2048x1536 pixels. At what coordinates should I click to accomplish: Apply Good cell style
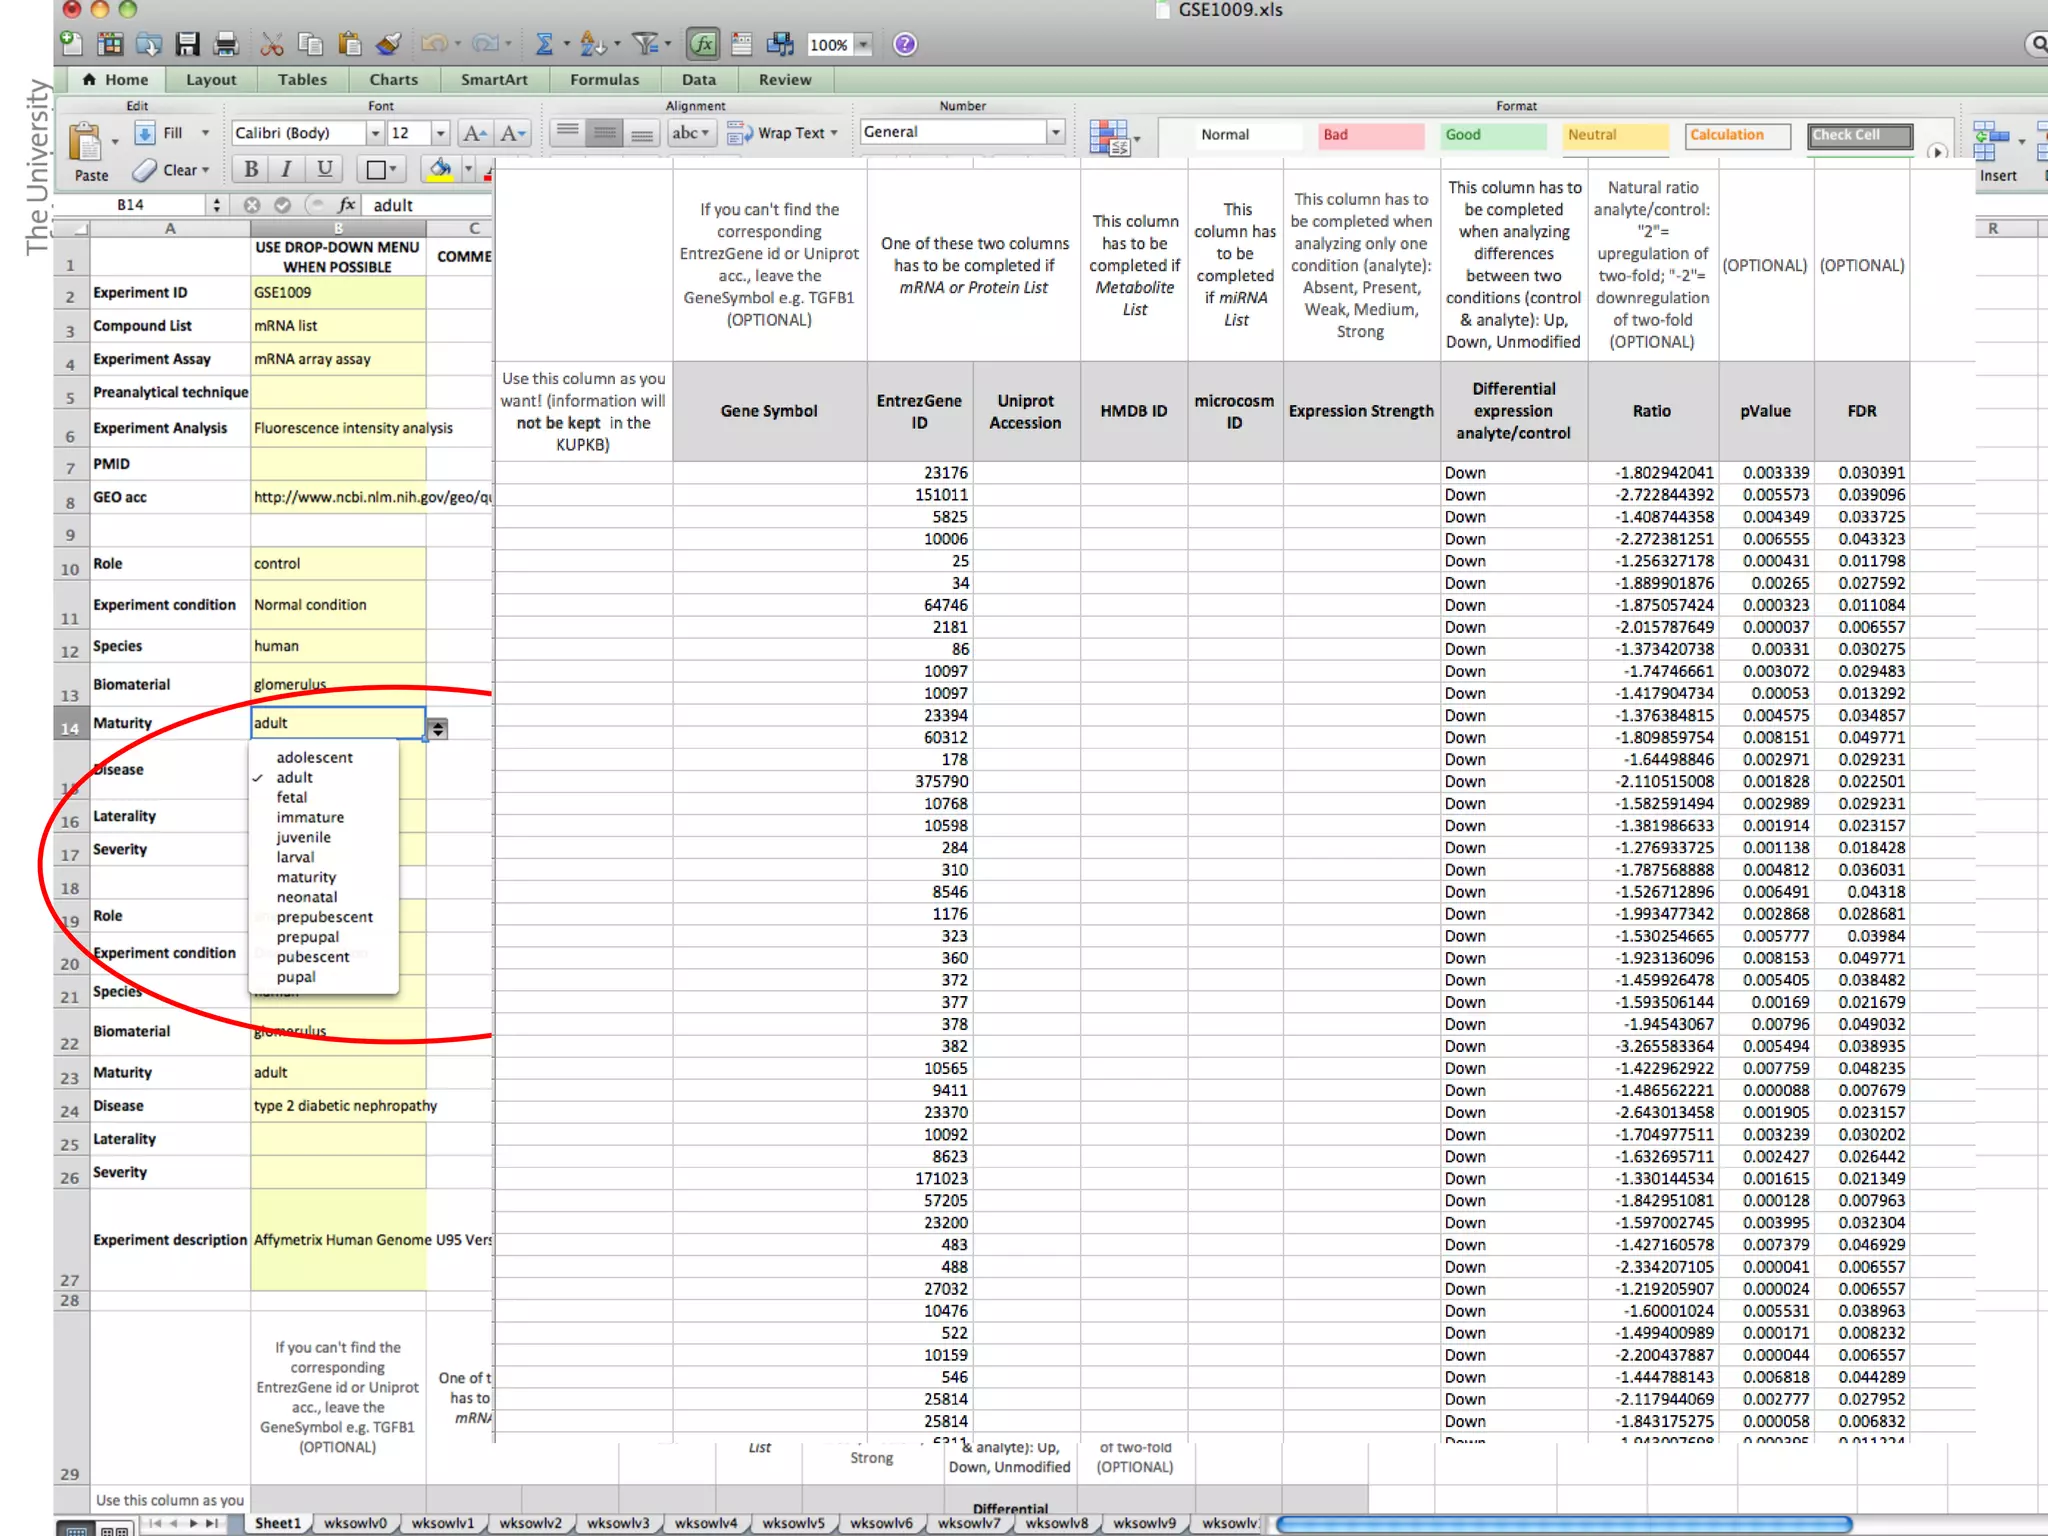(1494, 135)
